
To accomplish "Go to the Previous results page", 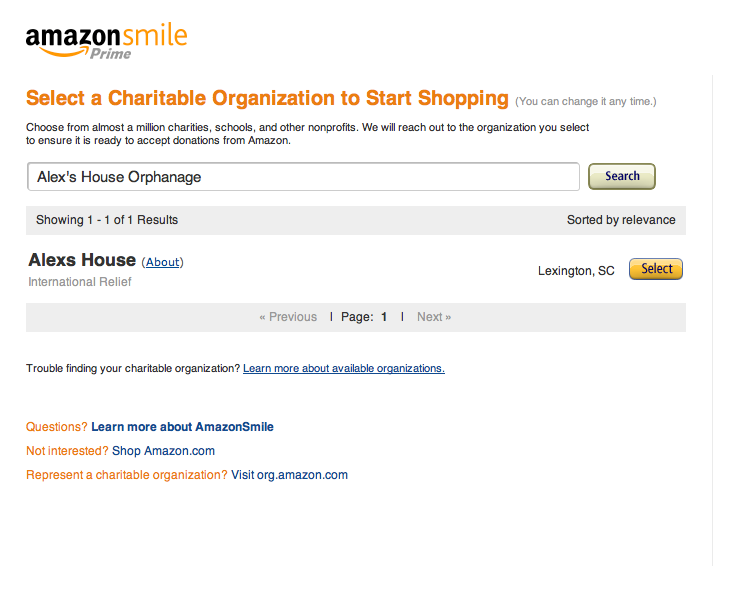I will 288,317.
